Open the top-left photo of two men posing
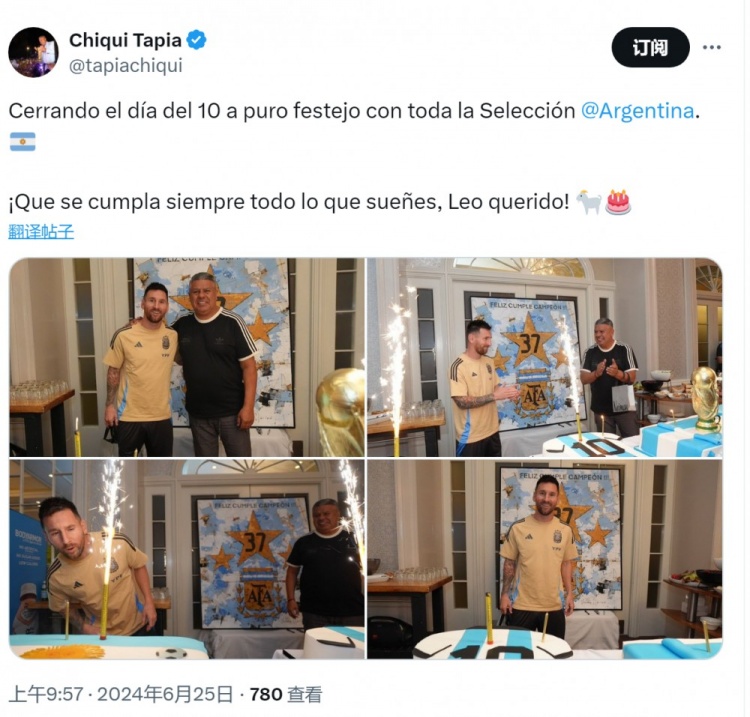750x717 pixels. click(x=187, y=357)
